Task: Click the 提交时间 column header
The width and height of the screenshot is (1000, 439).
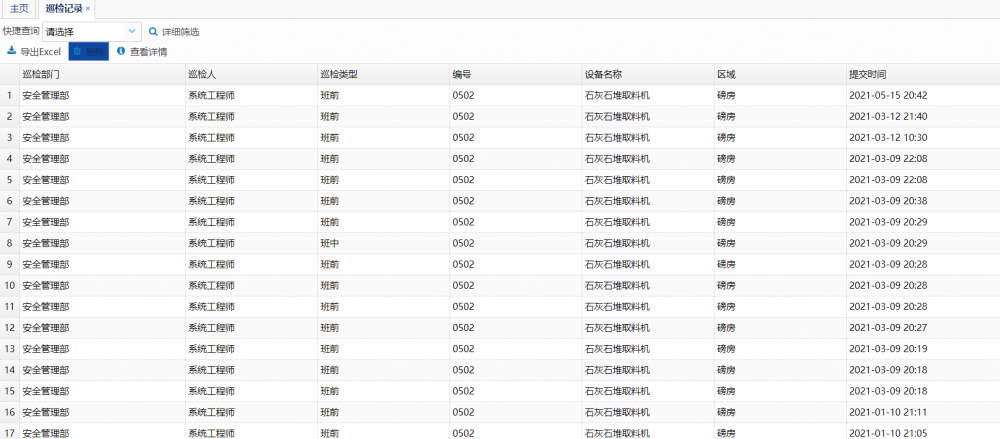Action: pyautogui.click(x=922, y=74)
